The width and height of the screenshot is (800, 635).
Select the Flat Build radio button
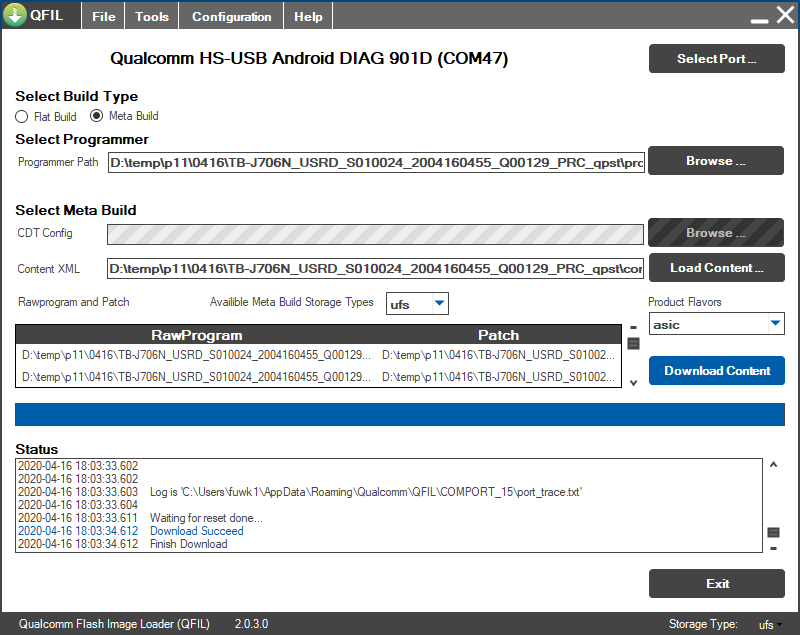click(x=21, y=117)
